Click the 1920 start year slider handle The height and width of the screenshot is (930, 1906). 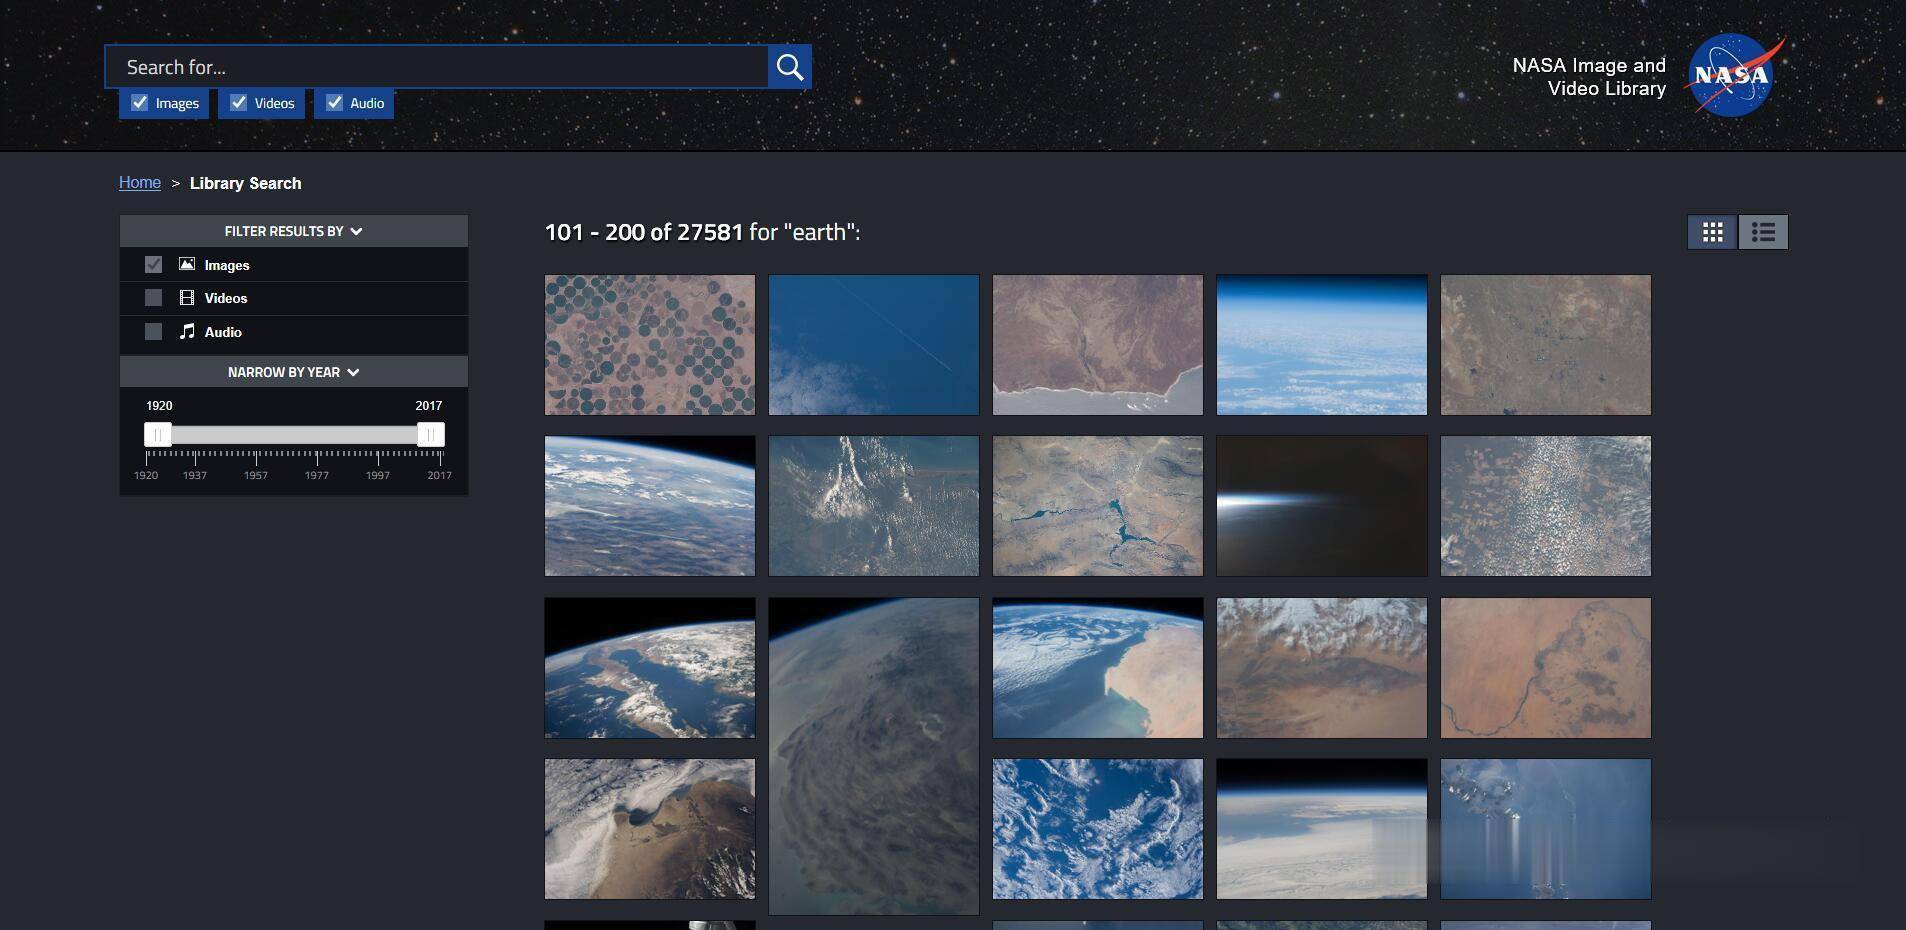[158, 434]
